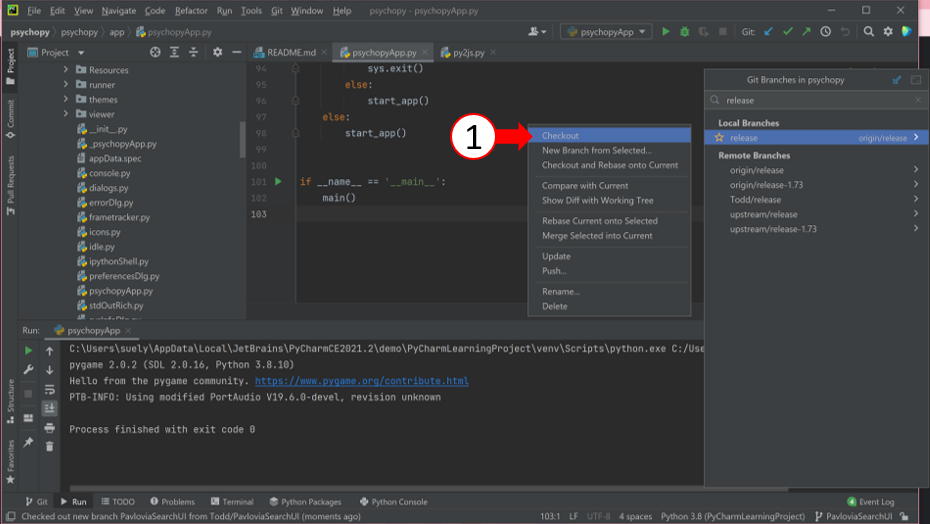Click the Collapse All icon in Project panel
930x524 pixels.
193,52
